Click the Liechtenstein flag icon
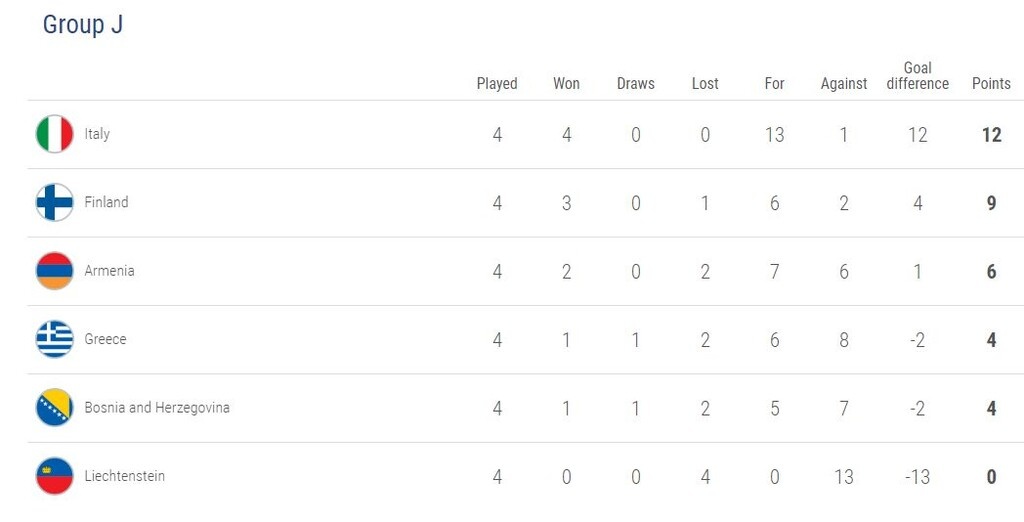Screen dimensions: 1024x522 coord(55,476)
